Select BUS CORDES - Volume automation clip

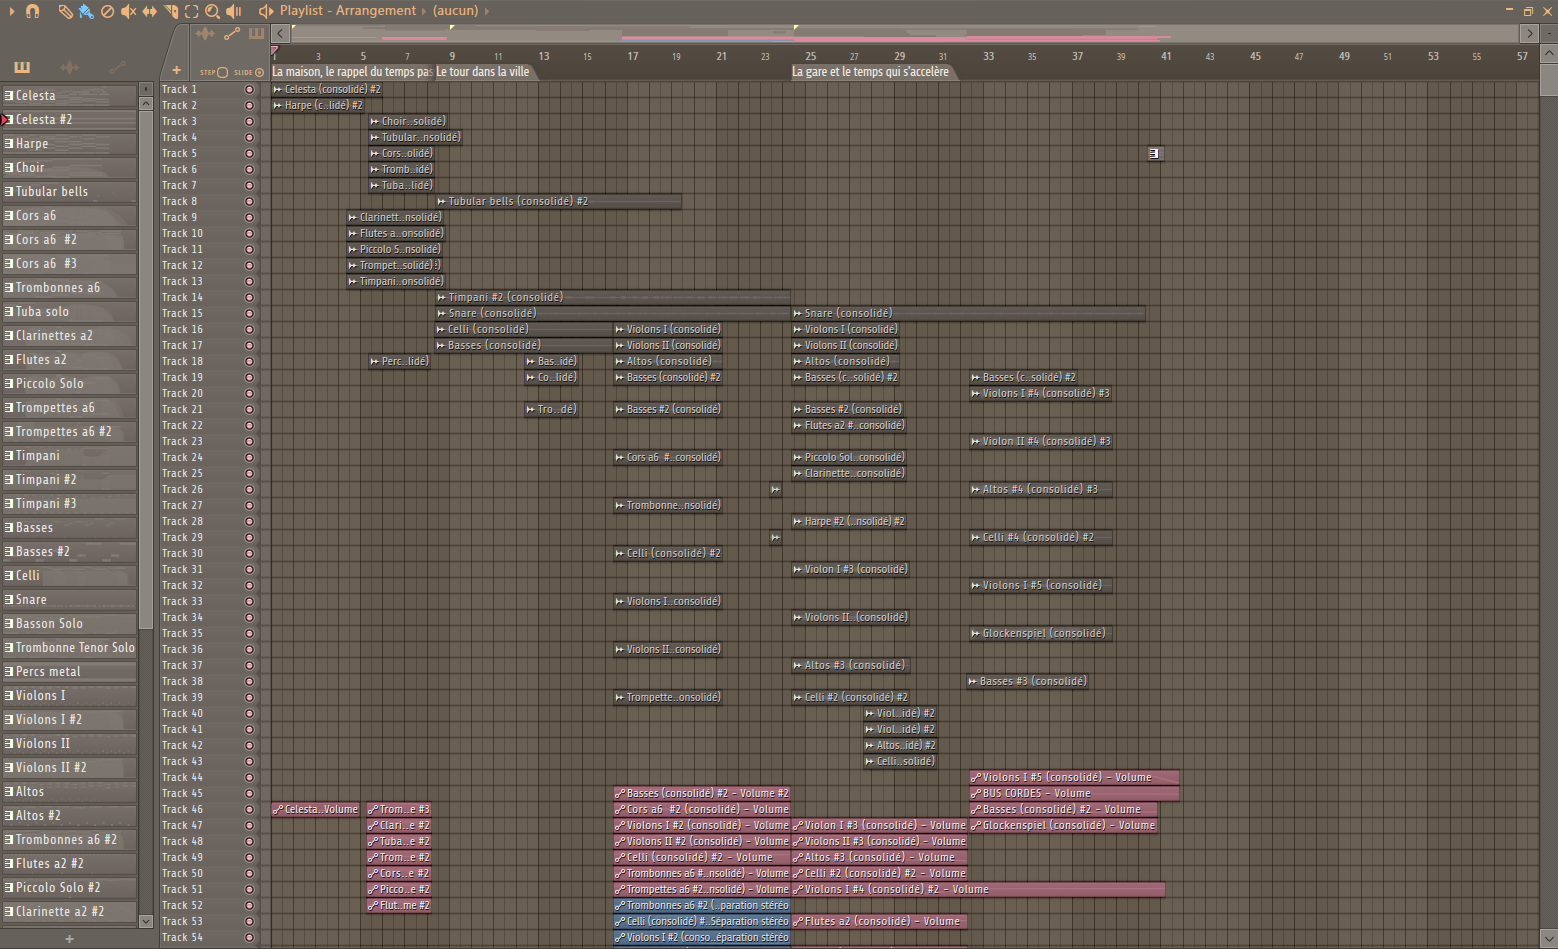coord(1074,793)
